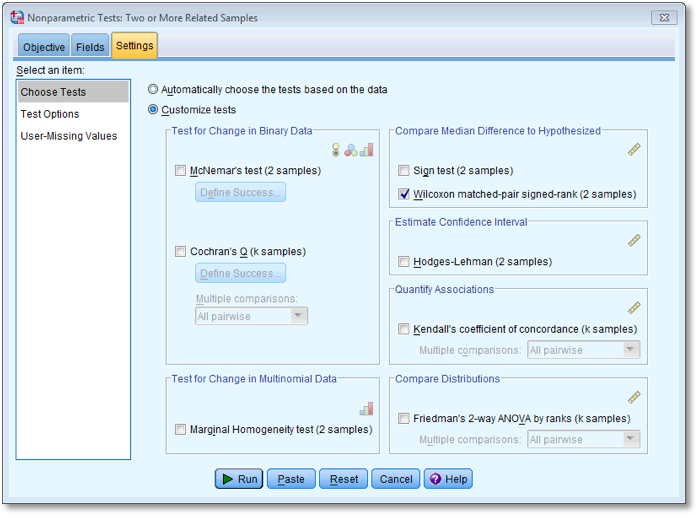Click the bar chart icon in Multinomial Data
Viewport: 697px width, 516px height.
366,408
